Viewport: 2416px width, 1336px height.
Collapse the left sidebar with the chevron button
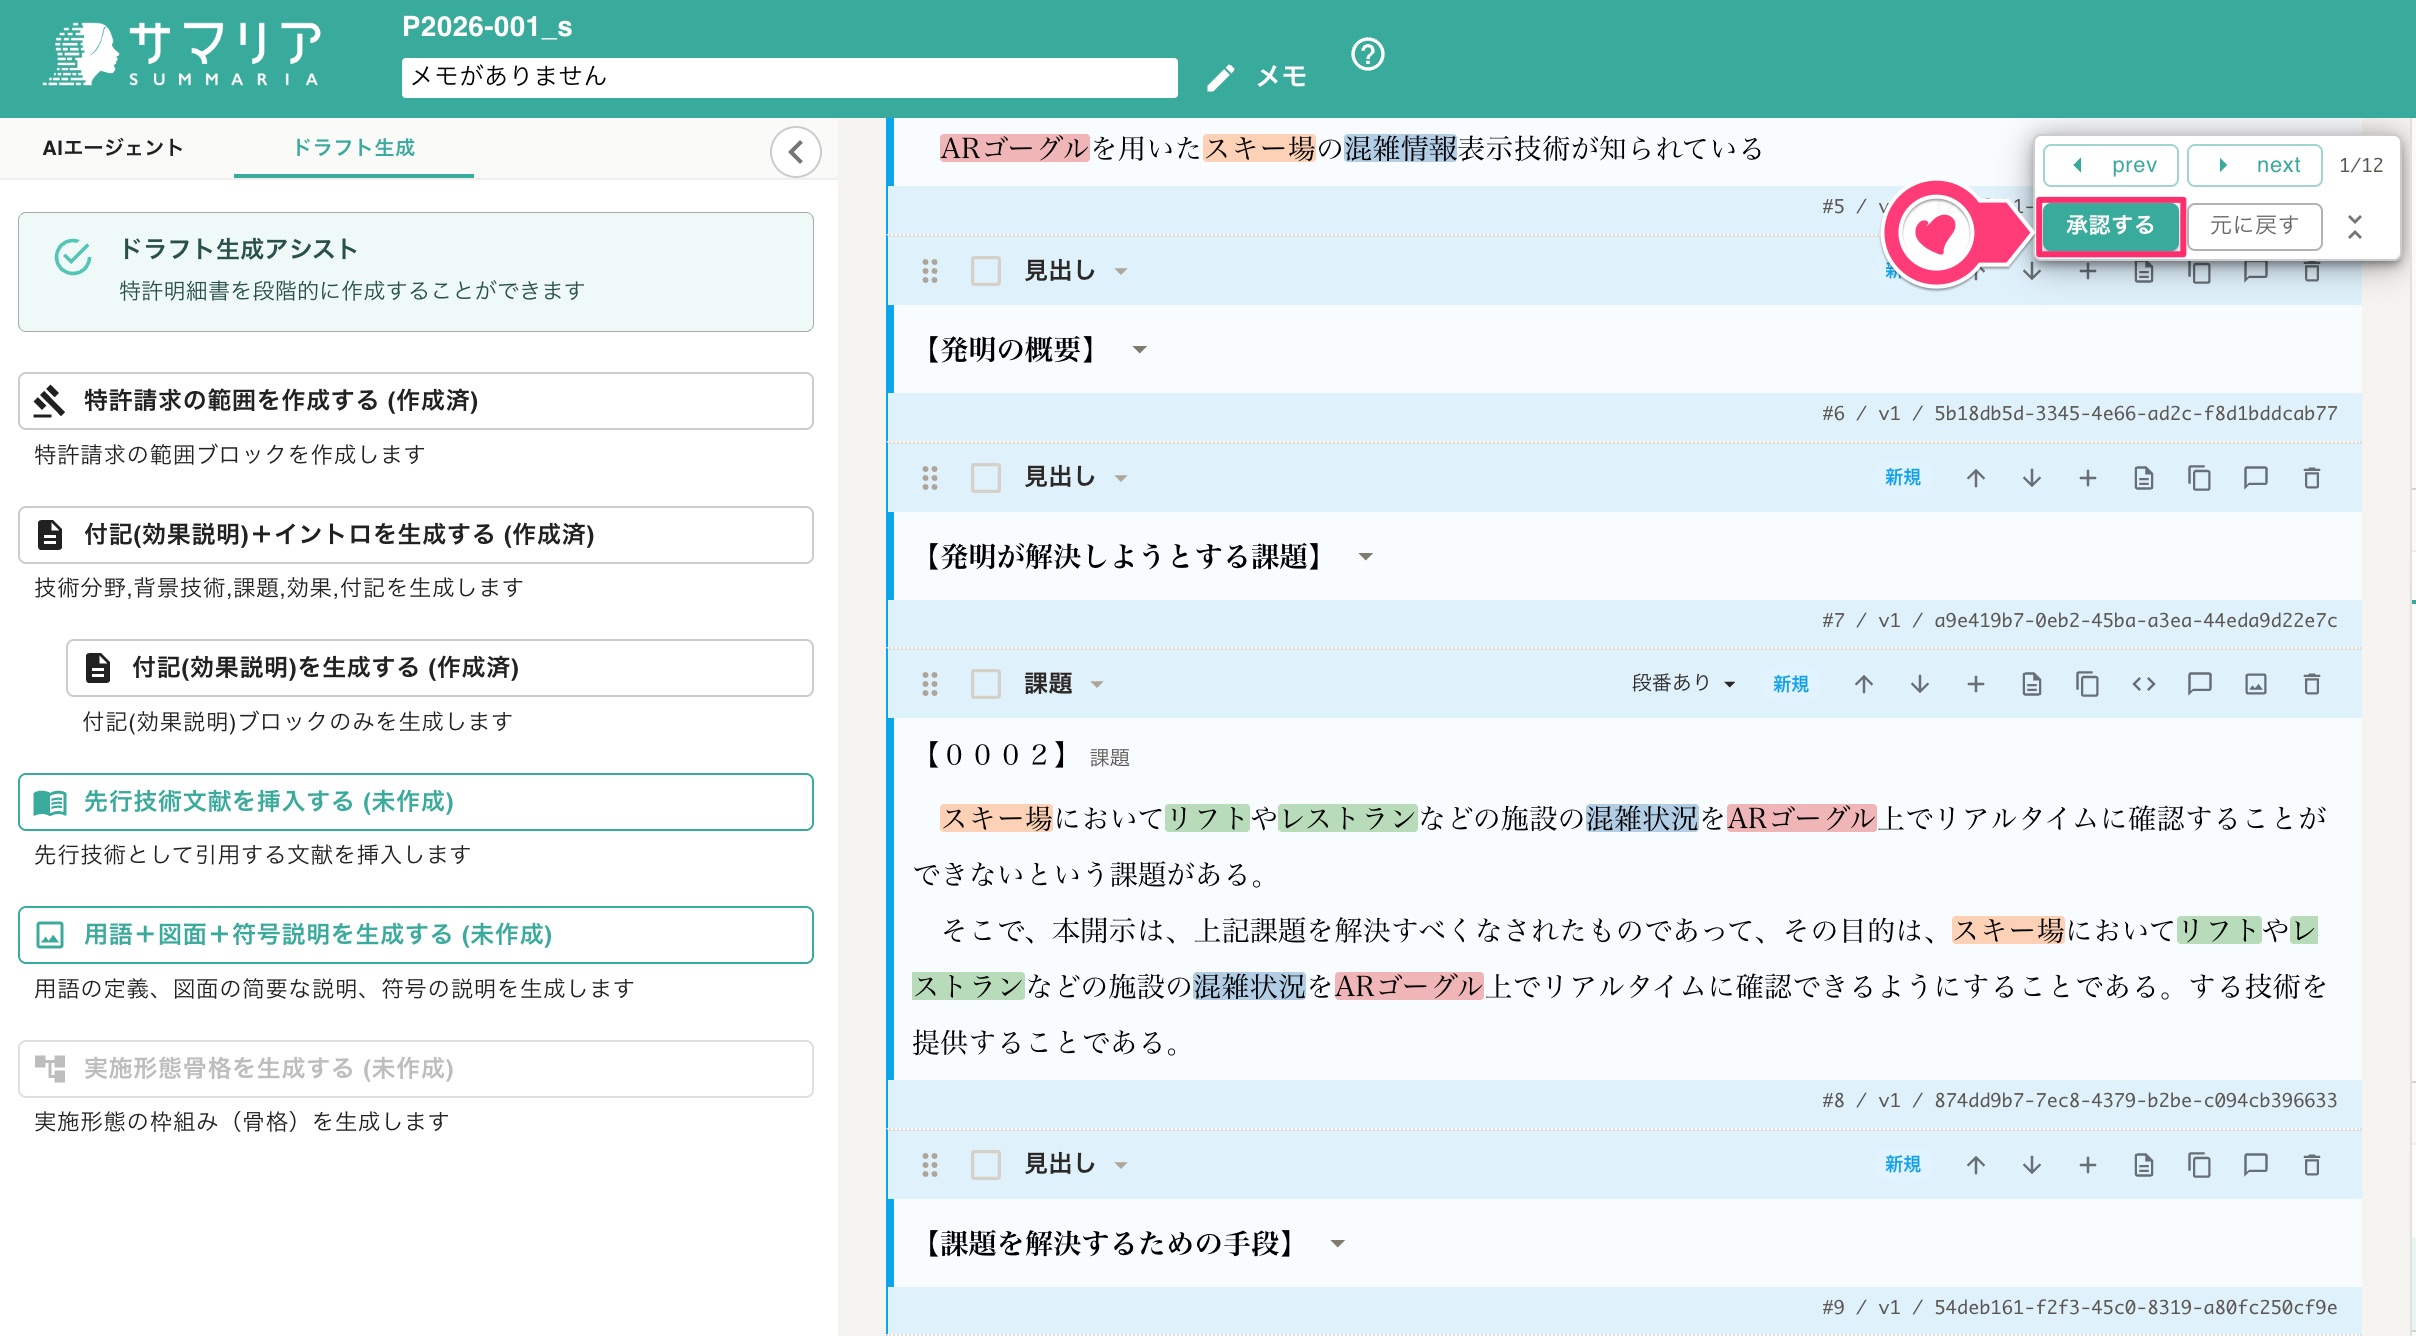[796, 152]
